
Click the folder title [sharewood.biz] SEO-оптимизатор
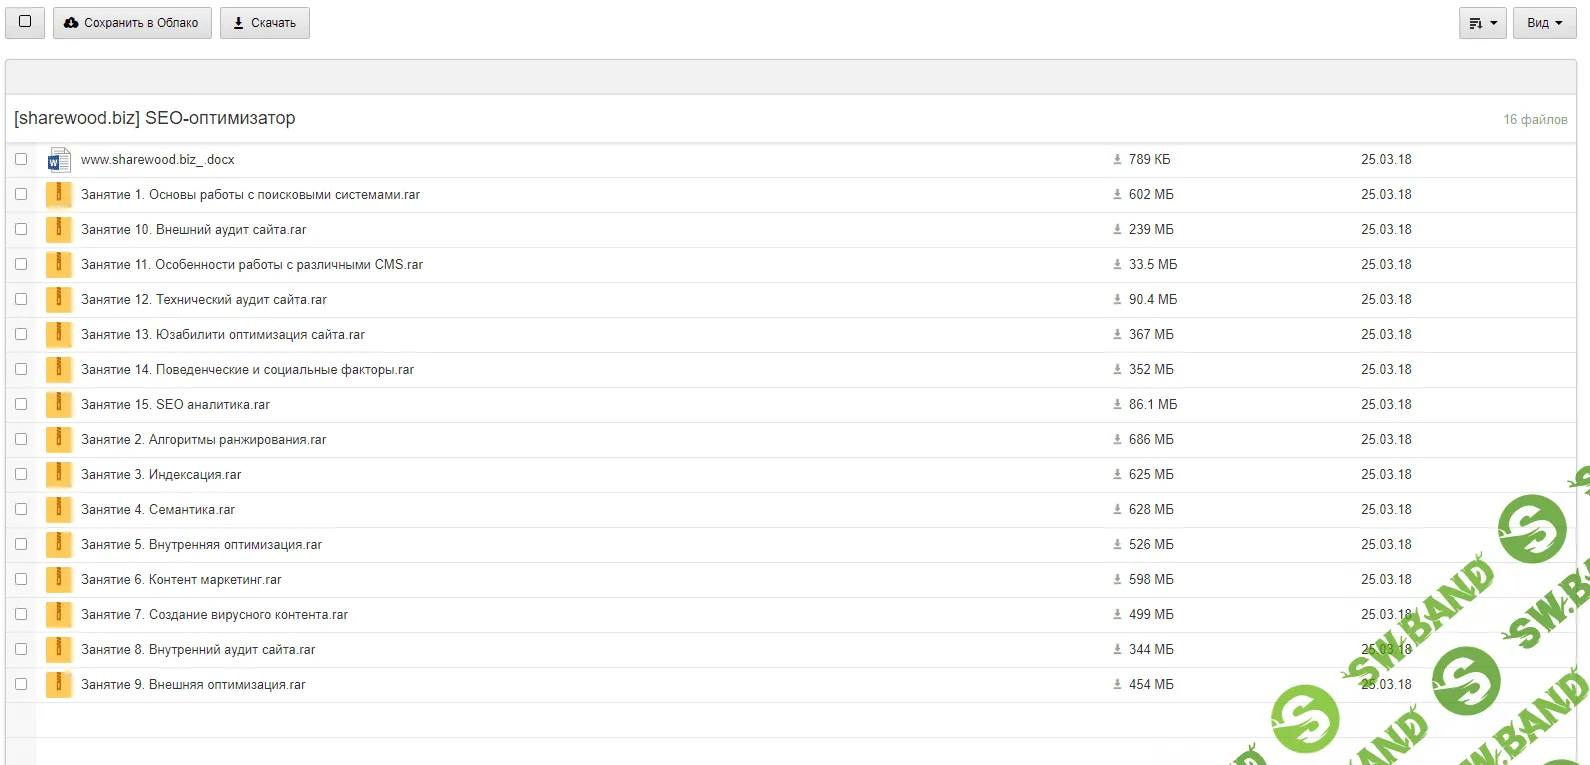[155, 118]
